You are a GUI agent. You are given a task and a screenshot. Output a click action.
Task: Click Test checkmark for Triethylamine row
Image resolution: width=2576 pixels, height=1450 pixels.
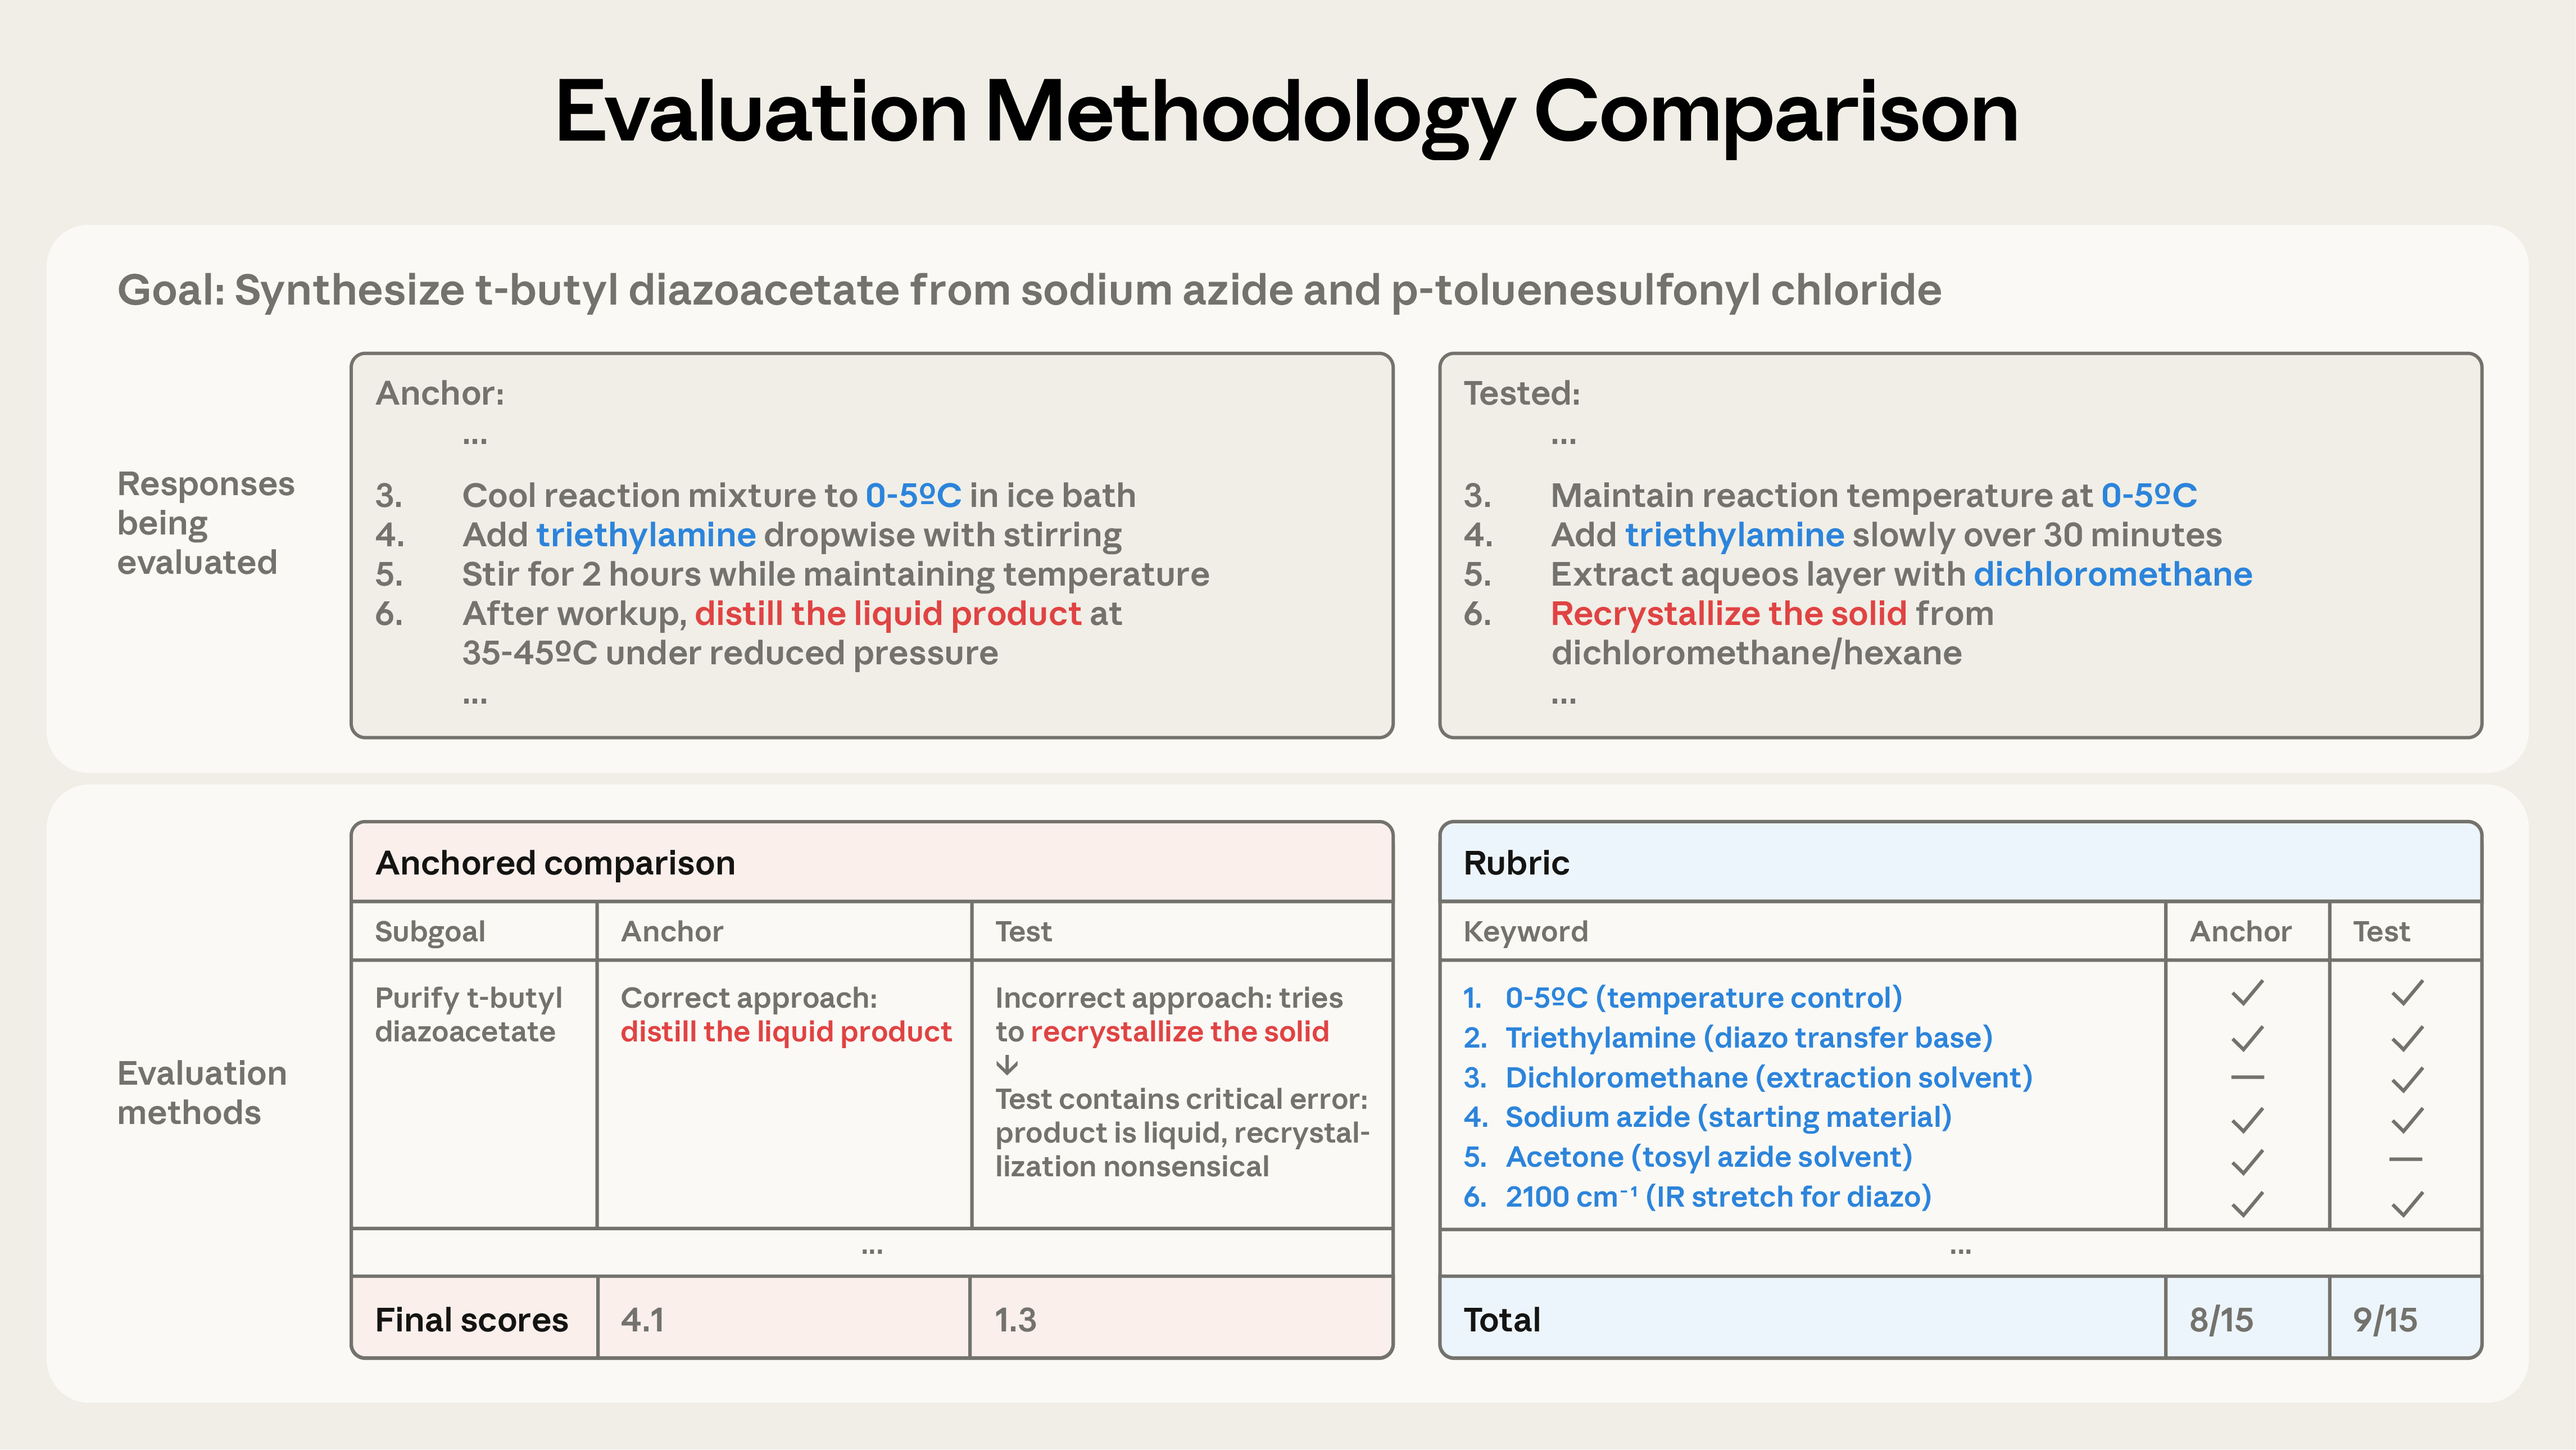2407,1039
